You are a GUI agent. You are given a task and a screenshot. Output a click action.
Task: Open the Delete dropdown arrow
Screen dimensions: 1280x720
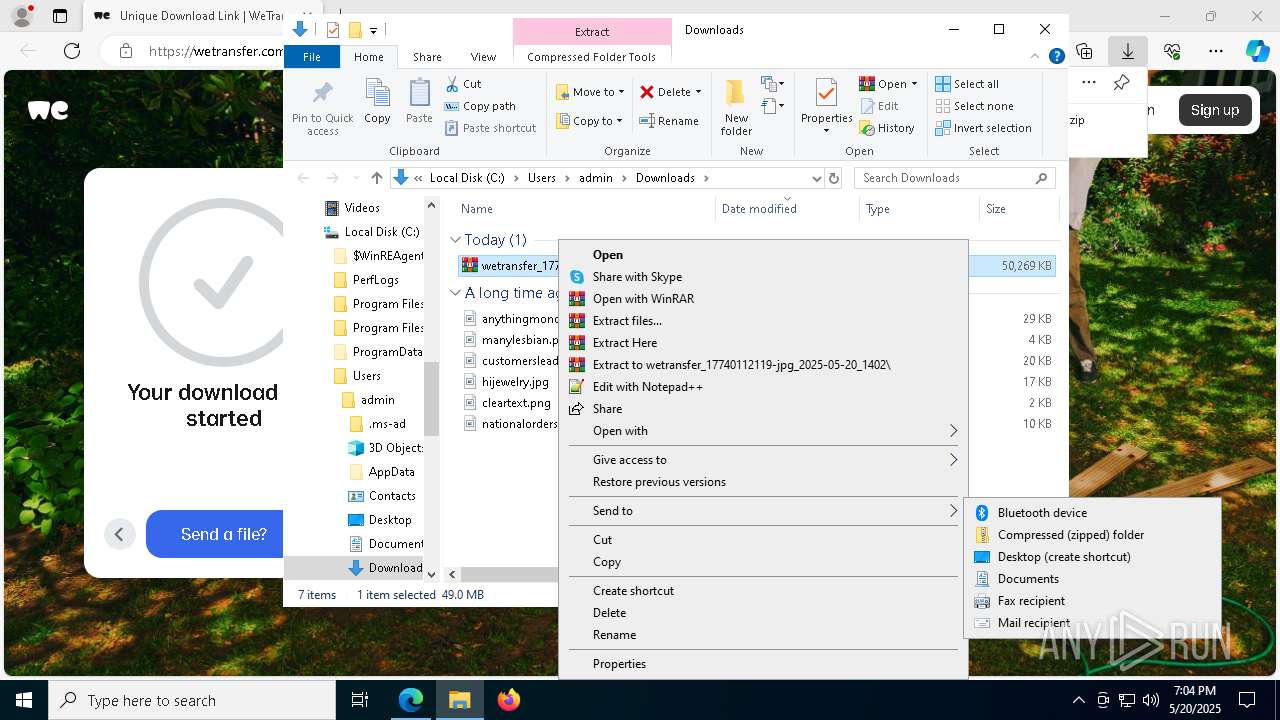(698, 92)
